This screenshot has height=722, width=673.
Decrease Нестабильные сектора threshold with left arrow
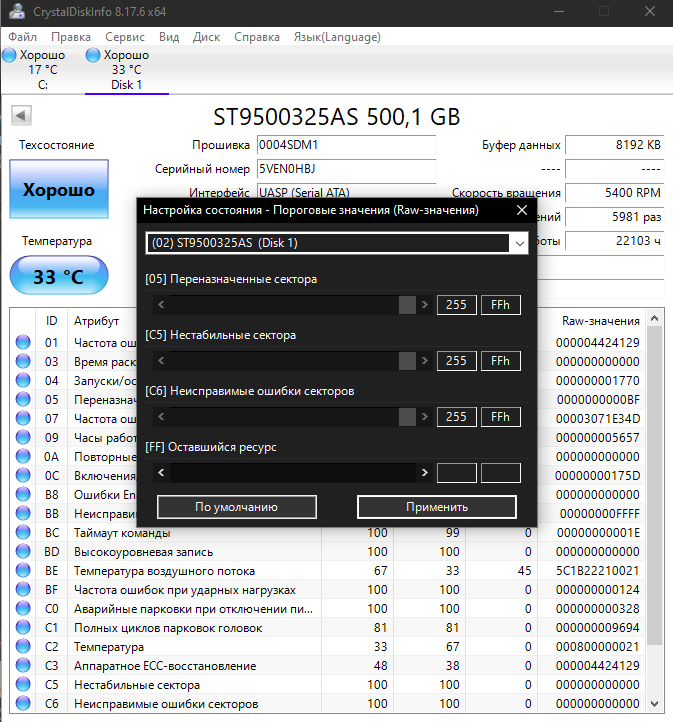[161, 361]
